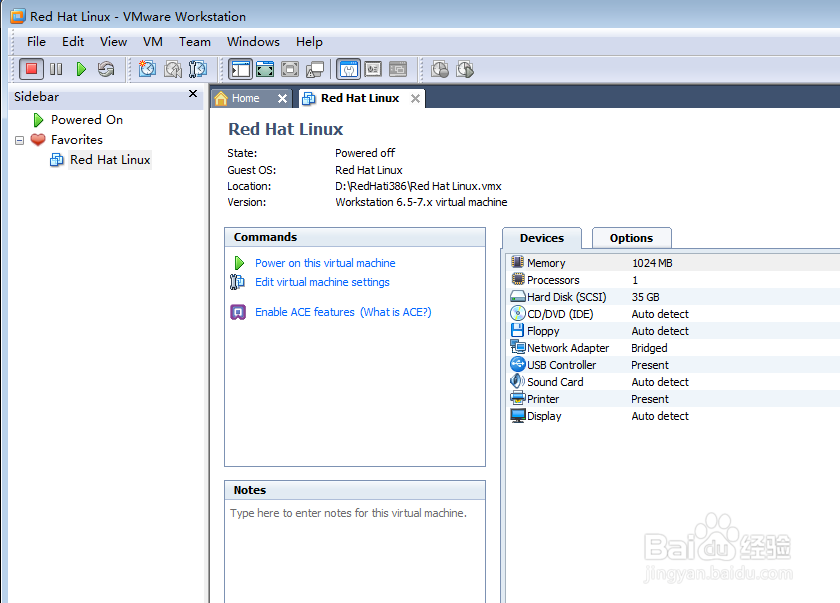Image resolution: width=840 pixels, height=603 pixels.
Task: Collapse the Favorites tree node
Action: [19, 140]
